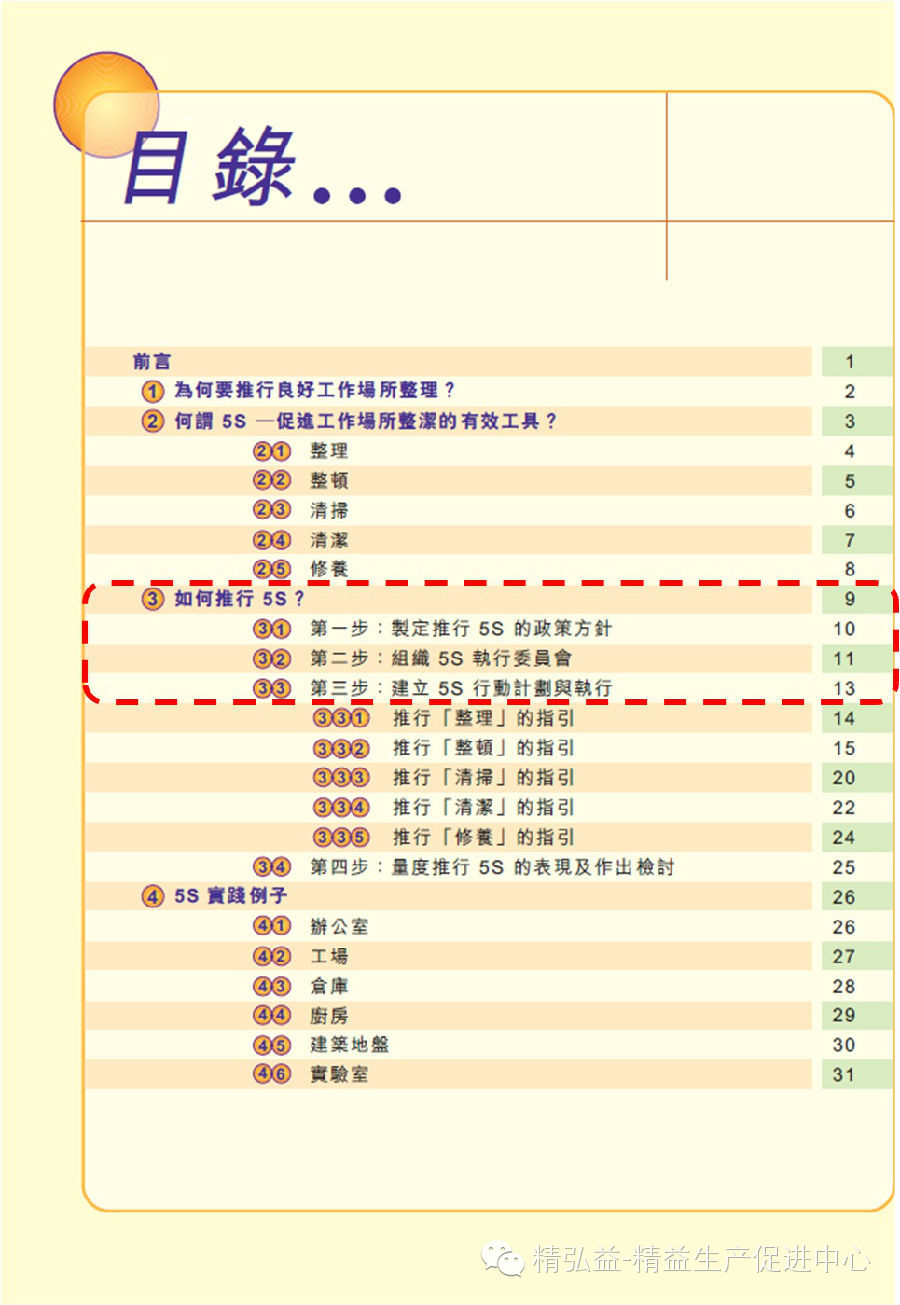Screen dimensions: 900x1305
Task: Click the circled 2 badge beside 何謂 5S
Action: click(x=153, y=421)
